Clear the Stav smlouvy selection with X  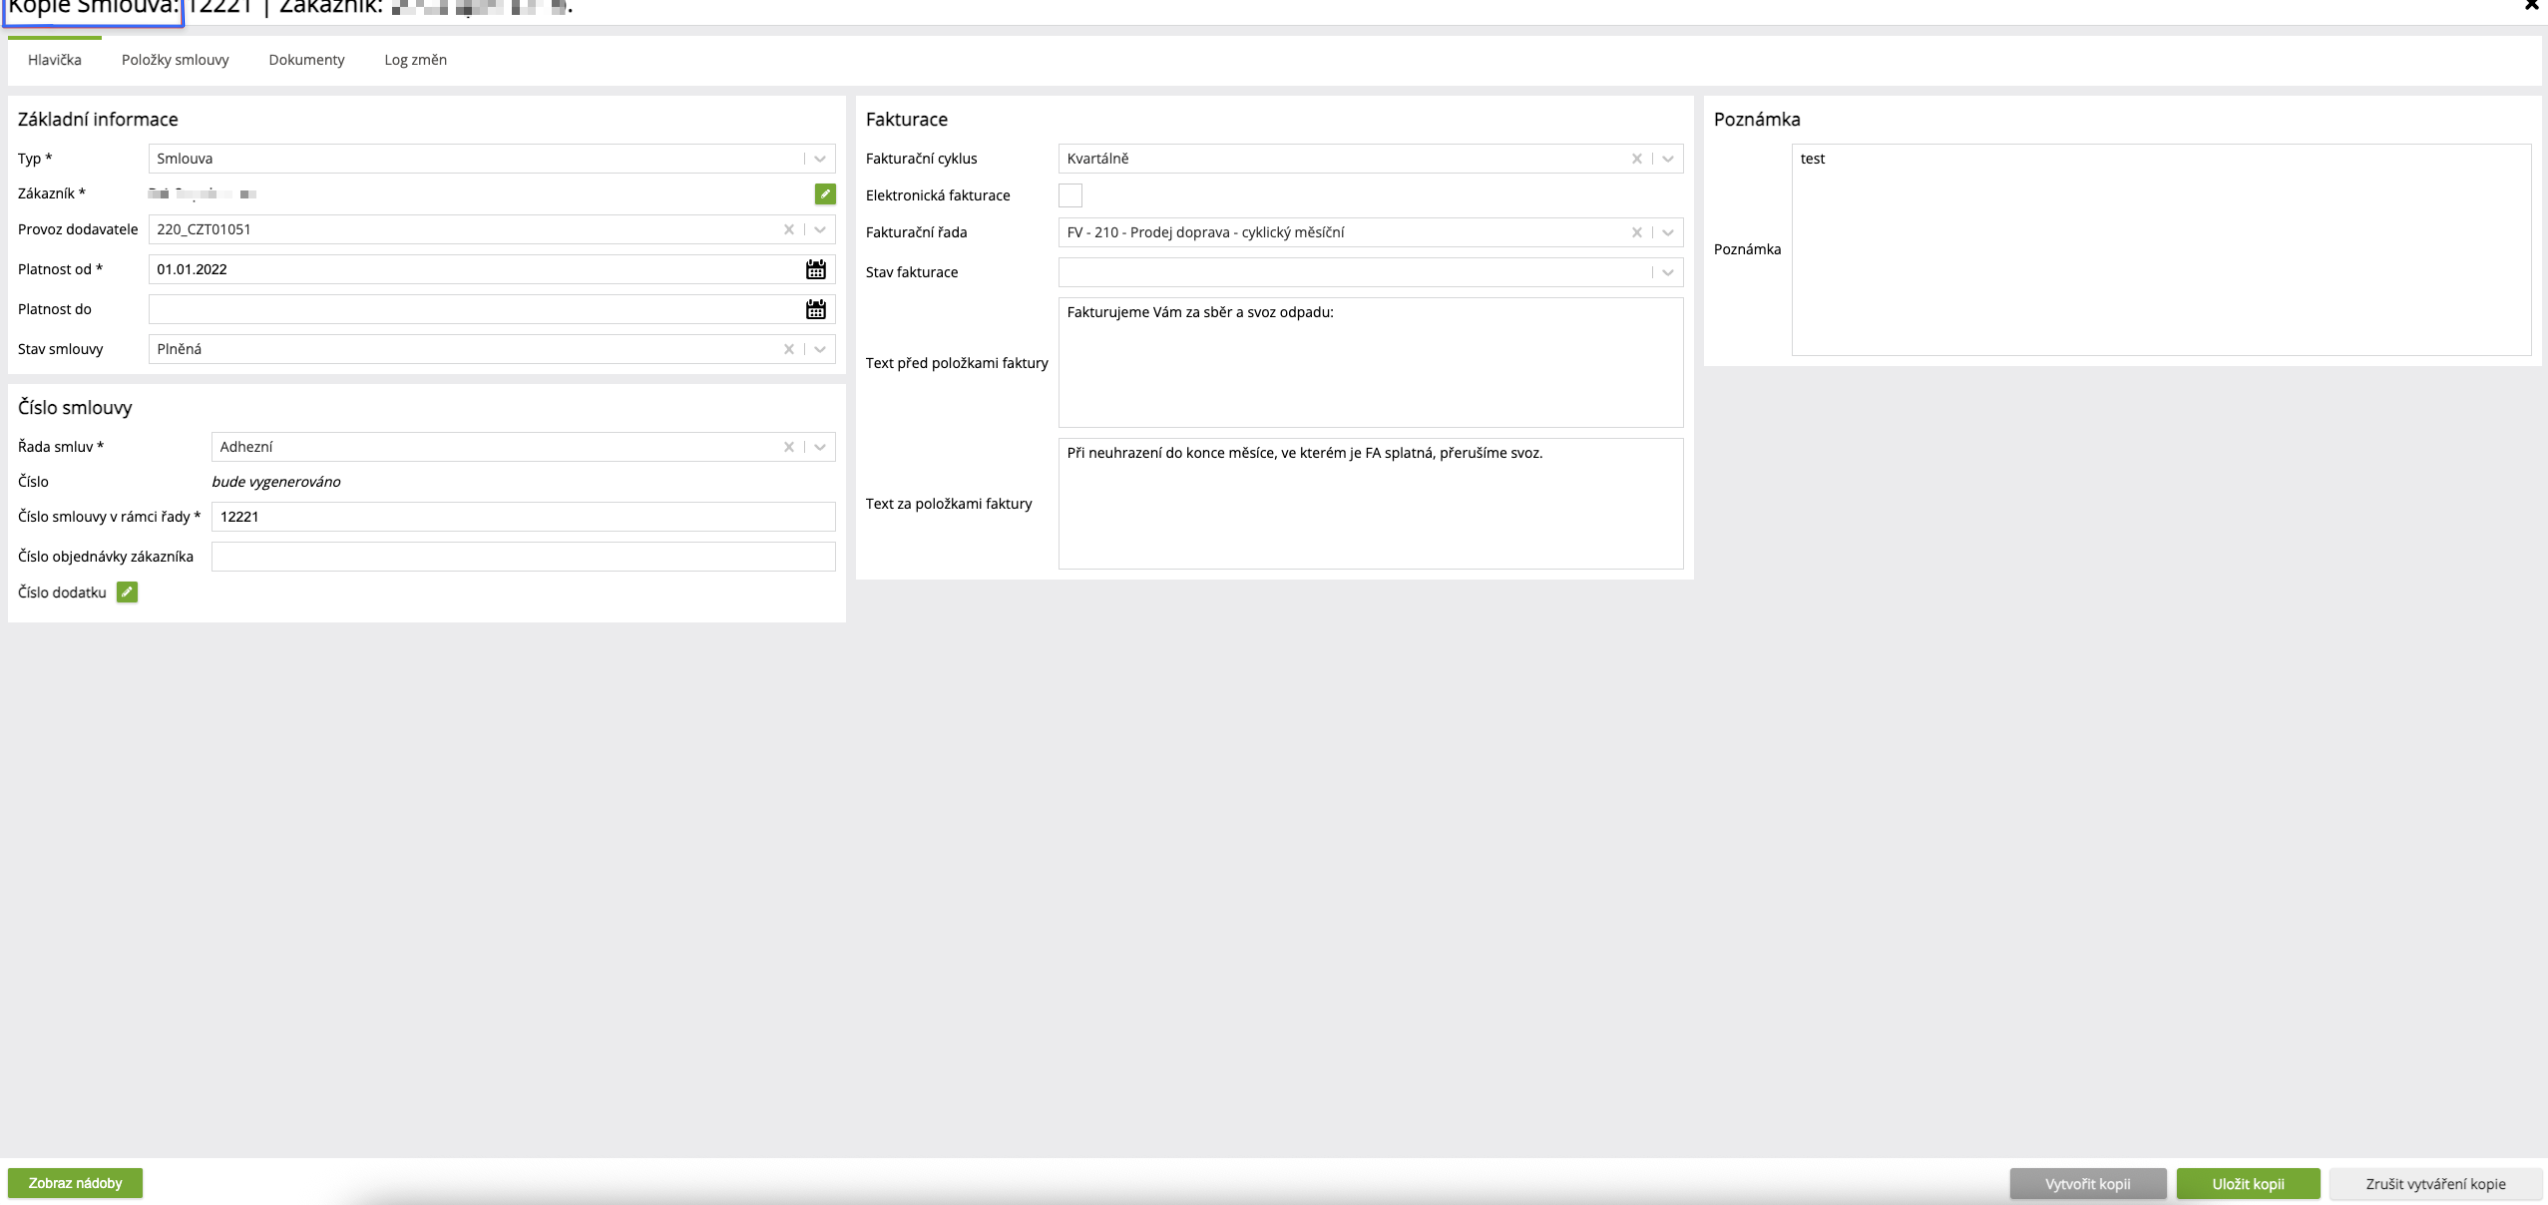789,349
